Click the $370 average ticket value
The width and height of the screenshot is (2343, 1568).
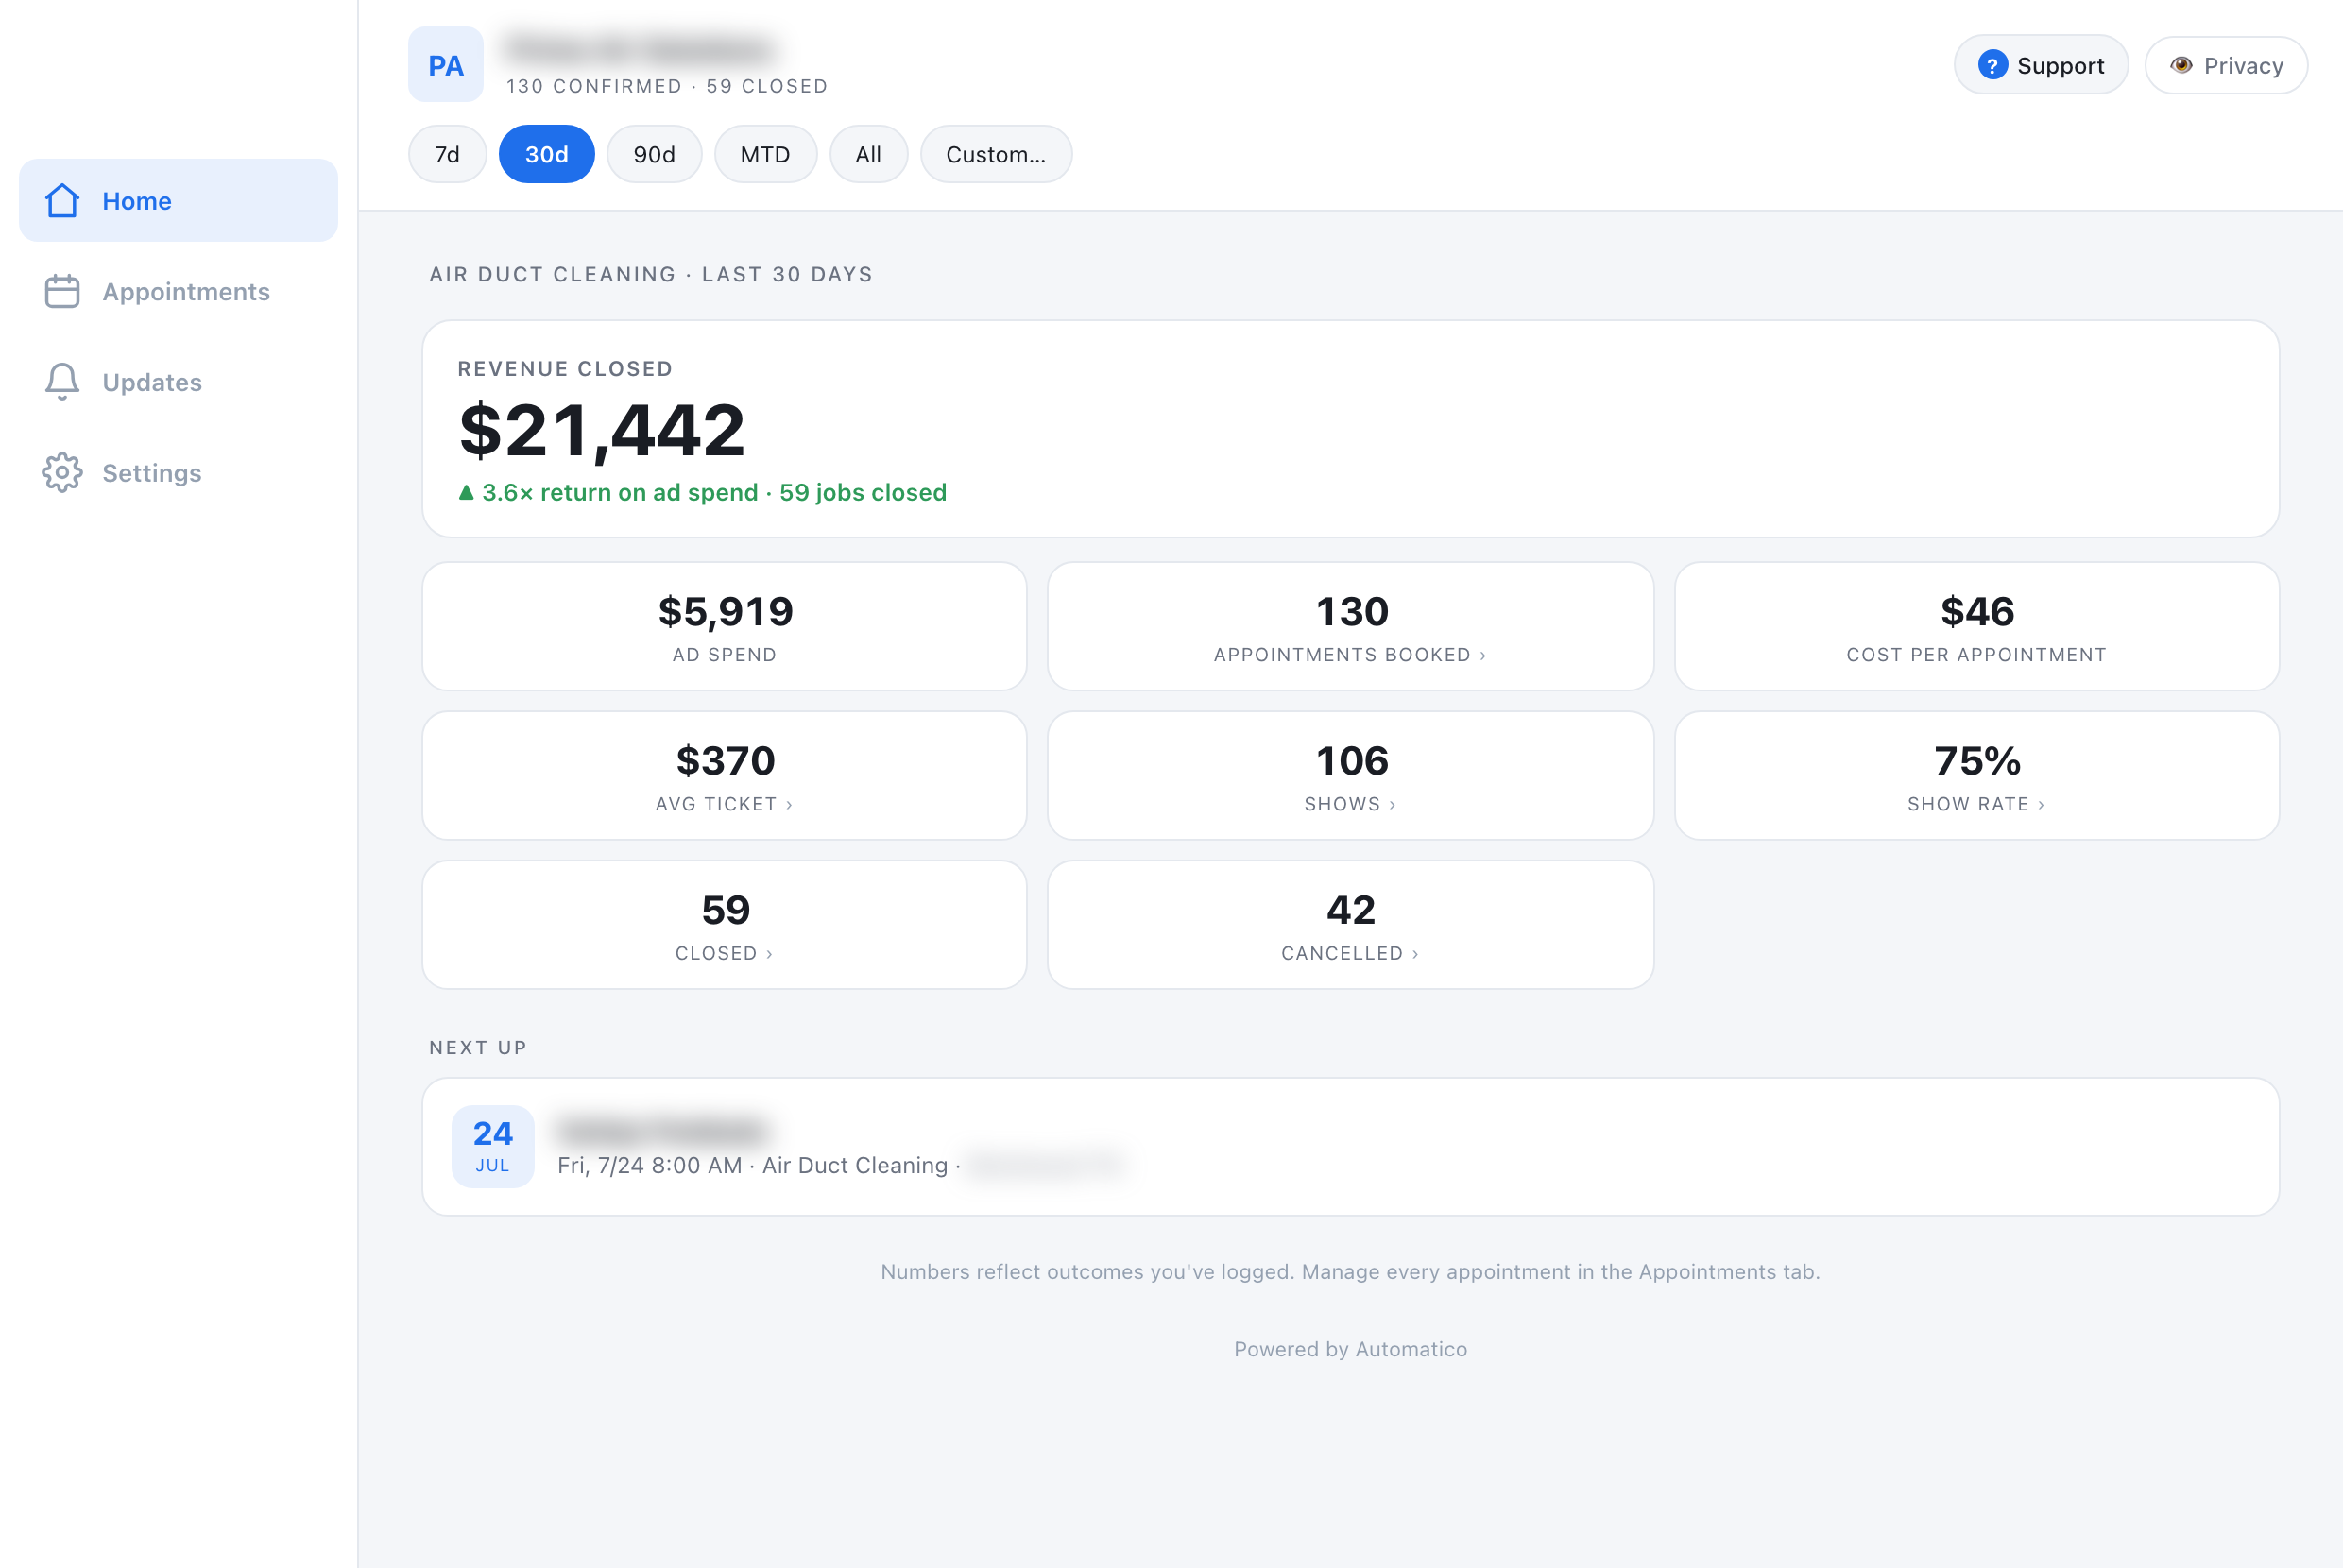click(x=725, y=760)
